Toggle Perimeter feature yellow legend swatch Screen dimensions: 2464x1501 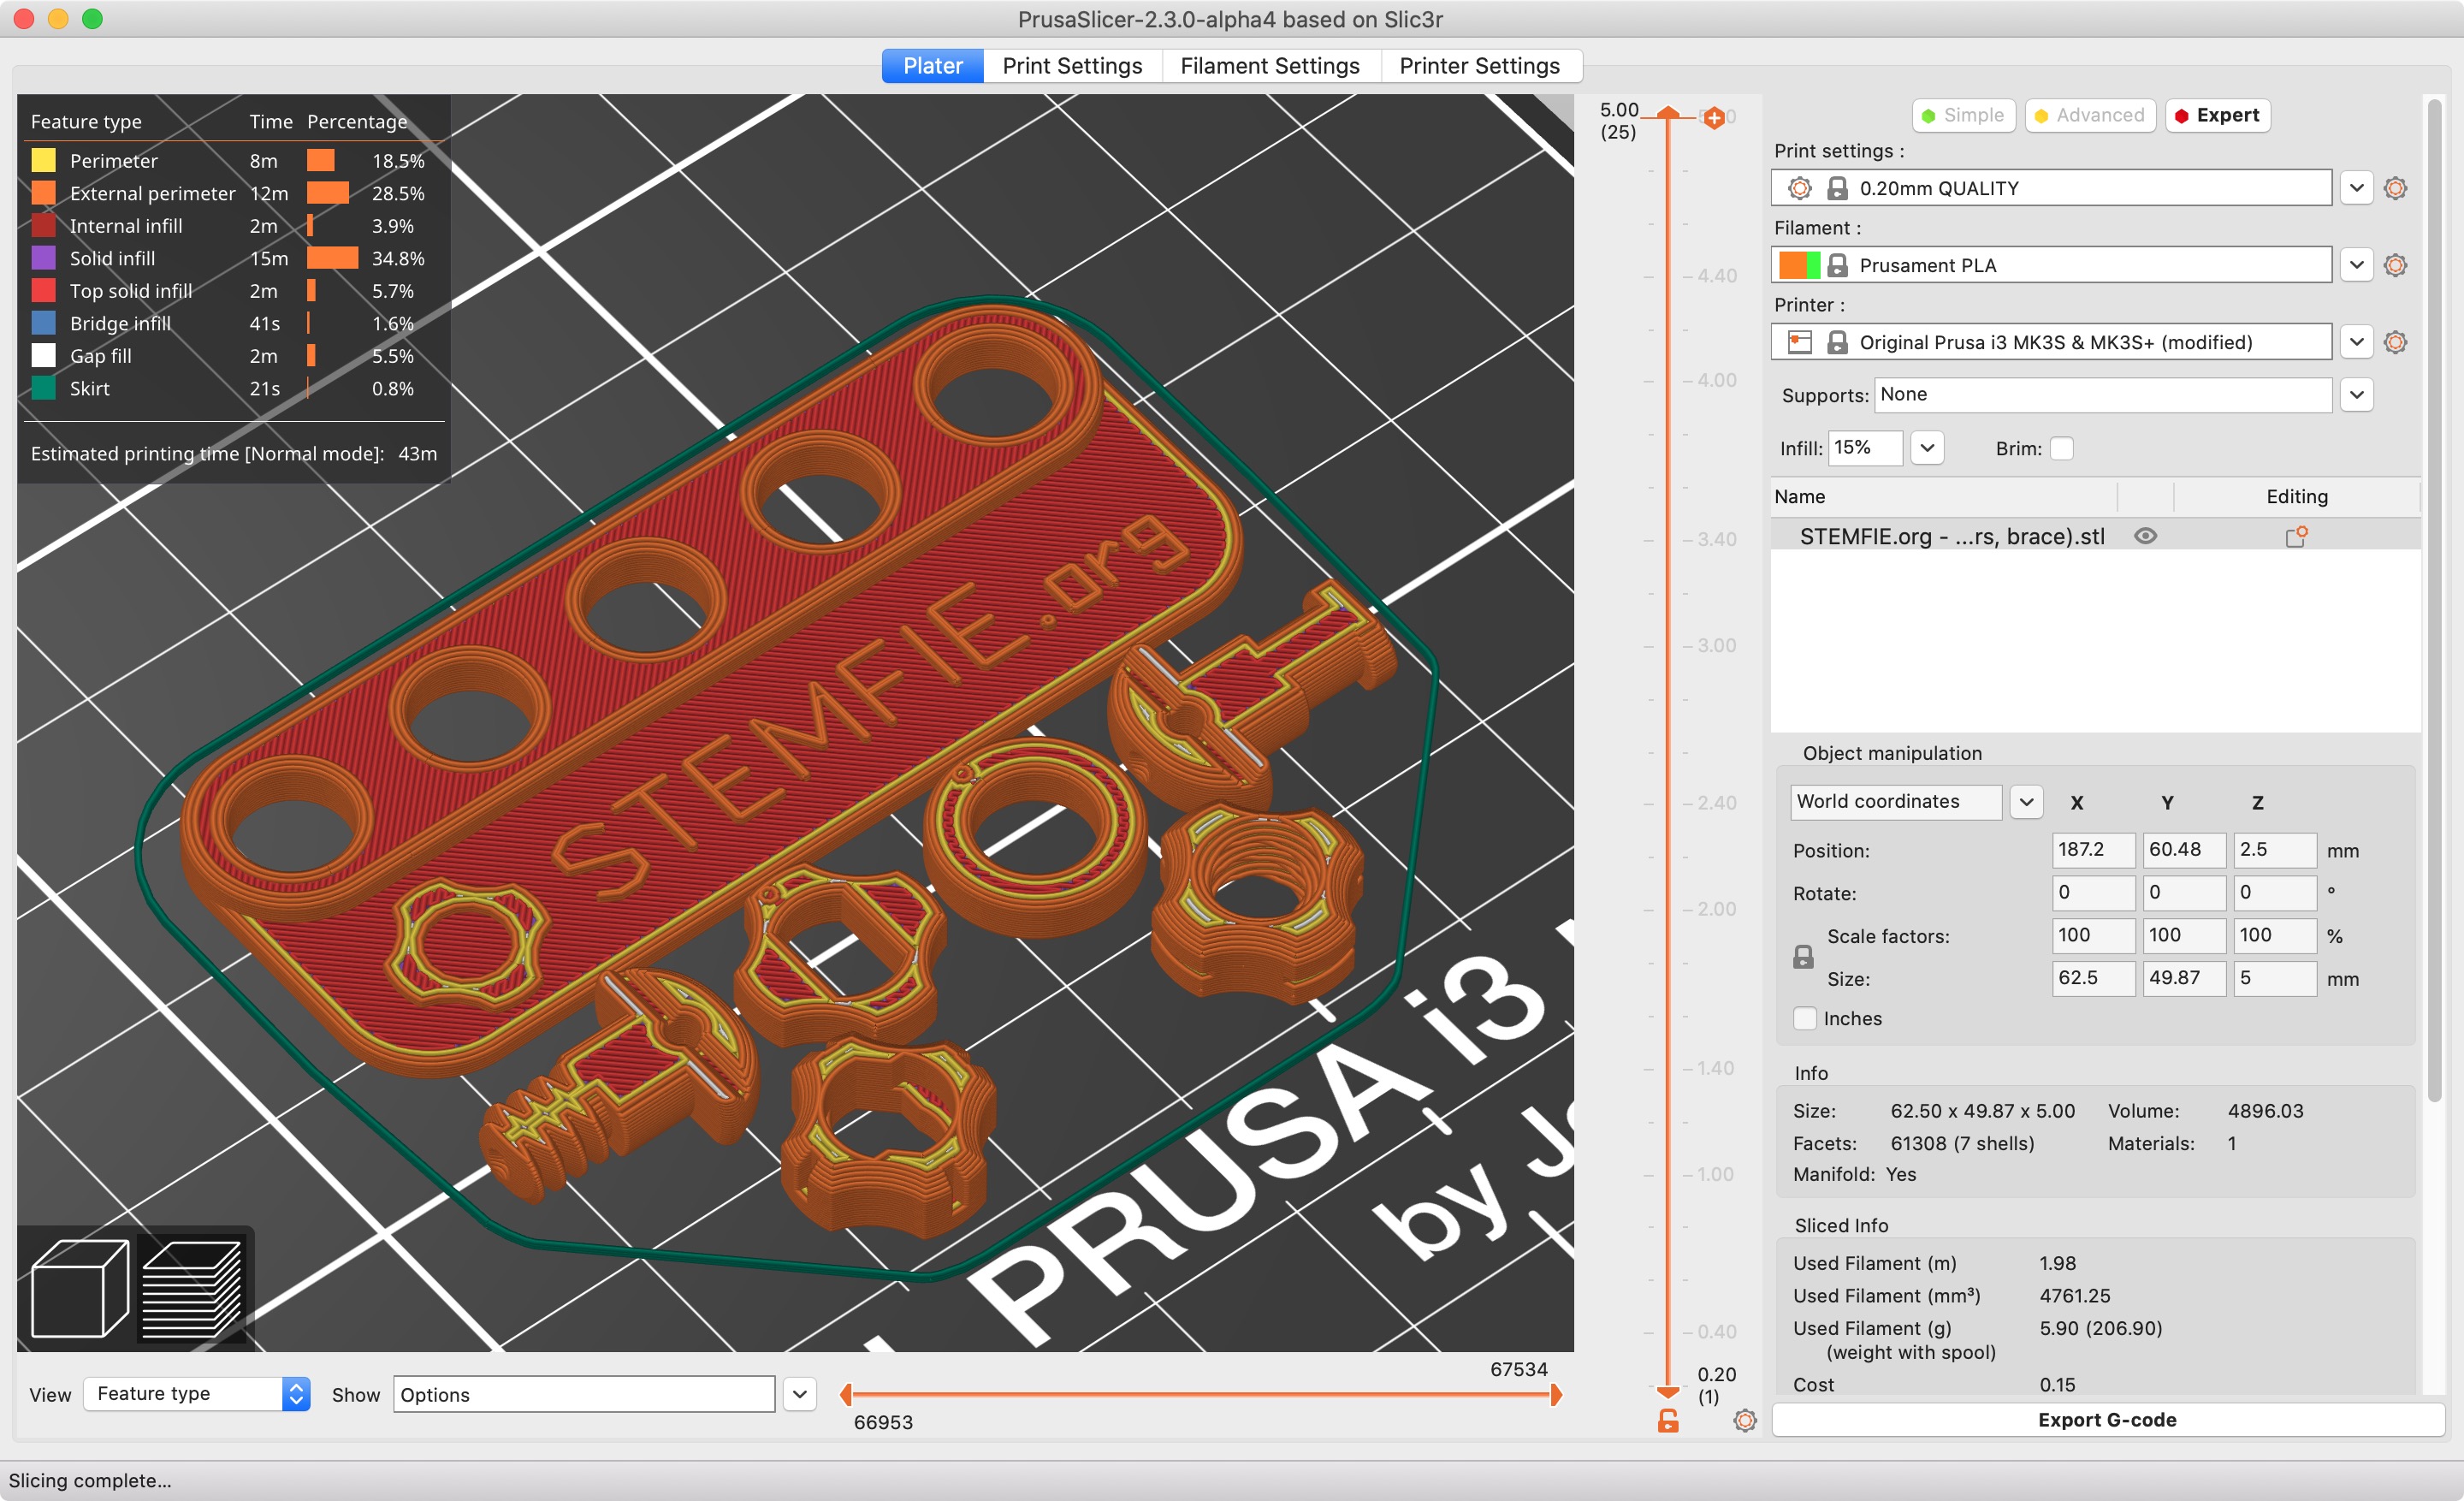tap(43, 160)
